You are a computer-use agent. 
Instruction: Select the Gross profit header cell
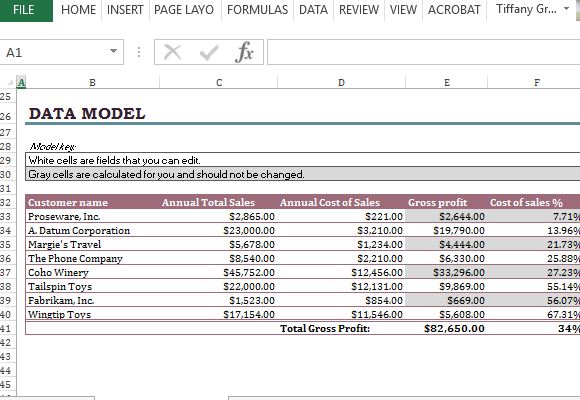click(446, 202)
